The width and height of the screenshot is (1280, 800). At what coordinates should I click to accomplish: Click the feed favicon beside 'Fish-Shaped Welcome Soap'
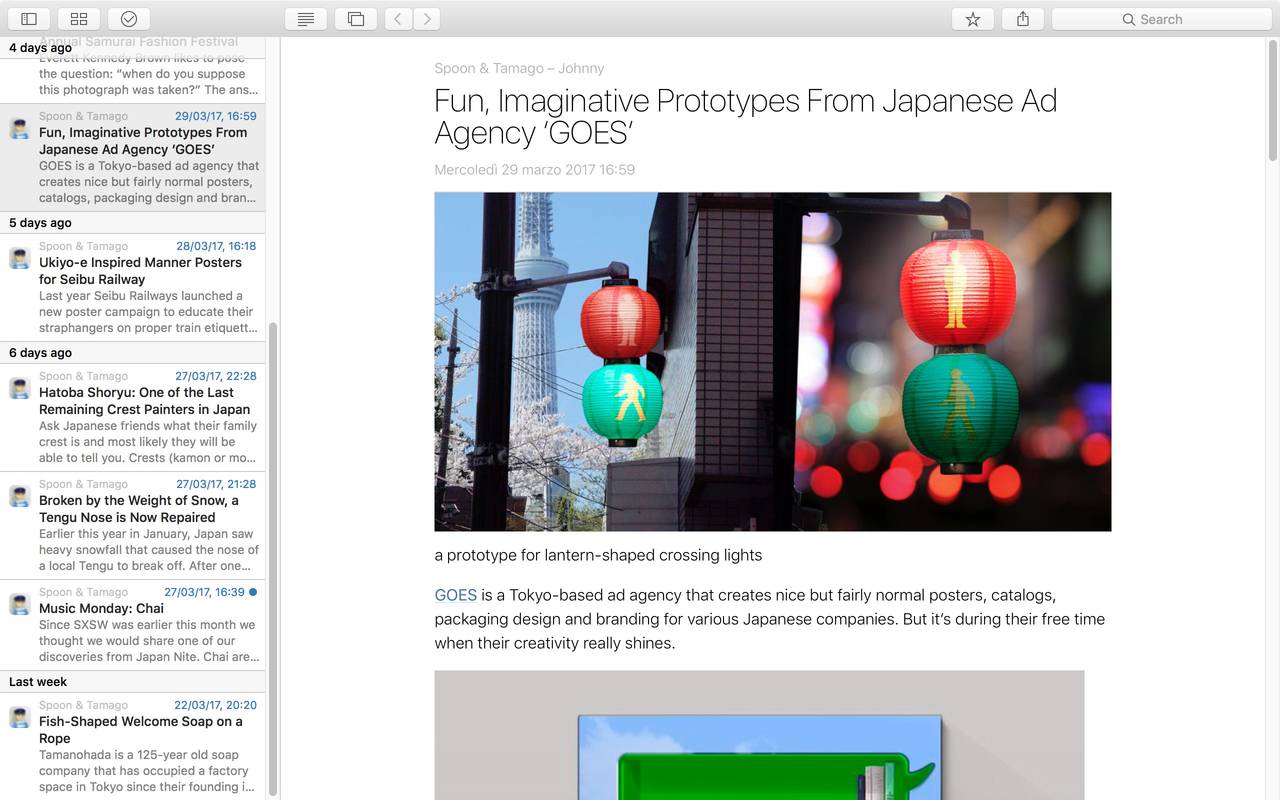(x=18, y=717)
